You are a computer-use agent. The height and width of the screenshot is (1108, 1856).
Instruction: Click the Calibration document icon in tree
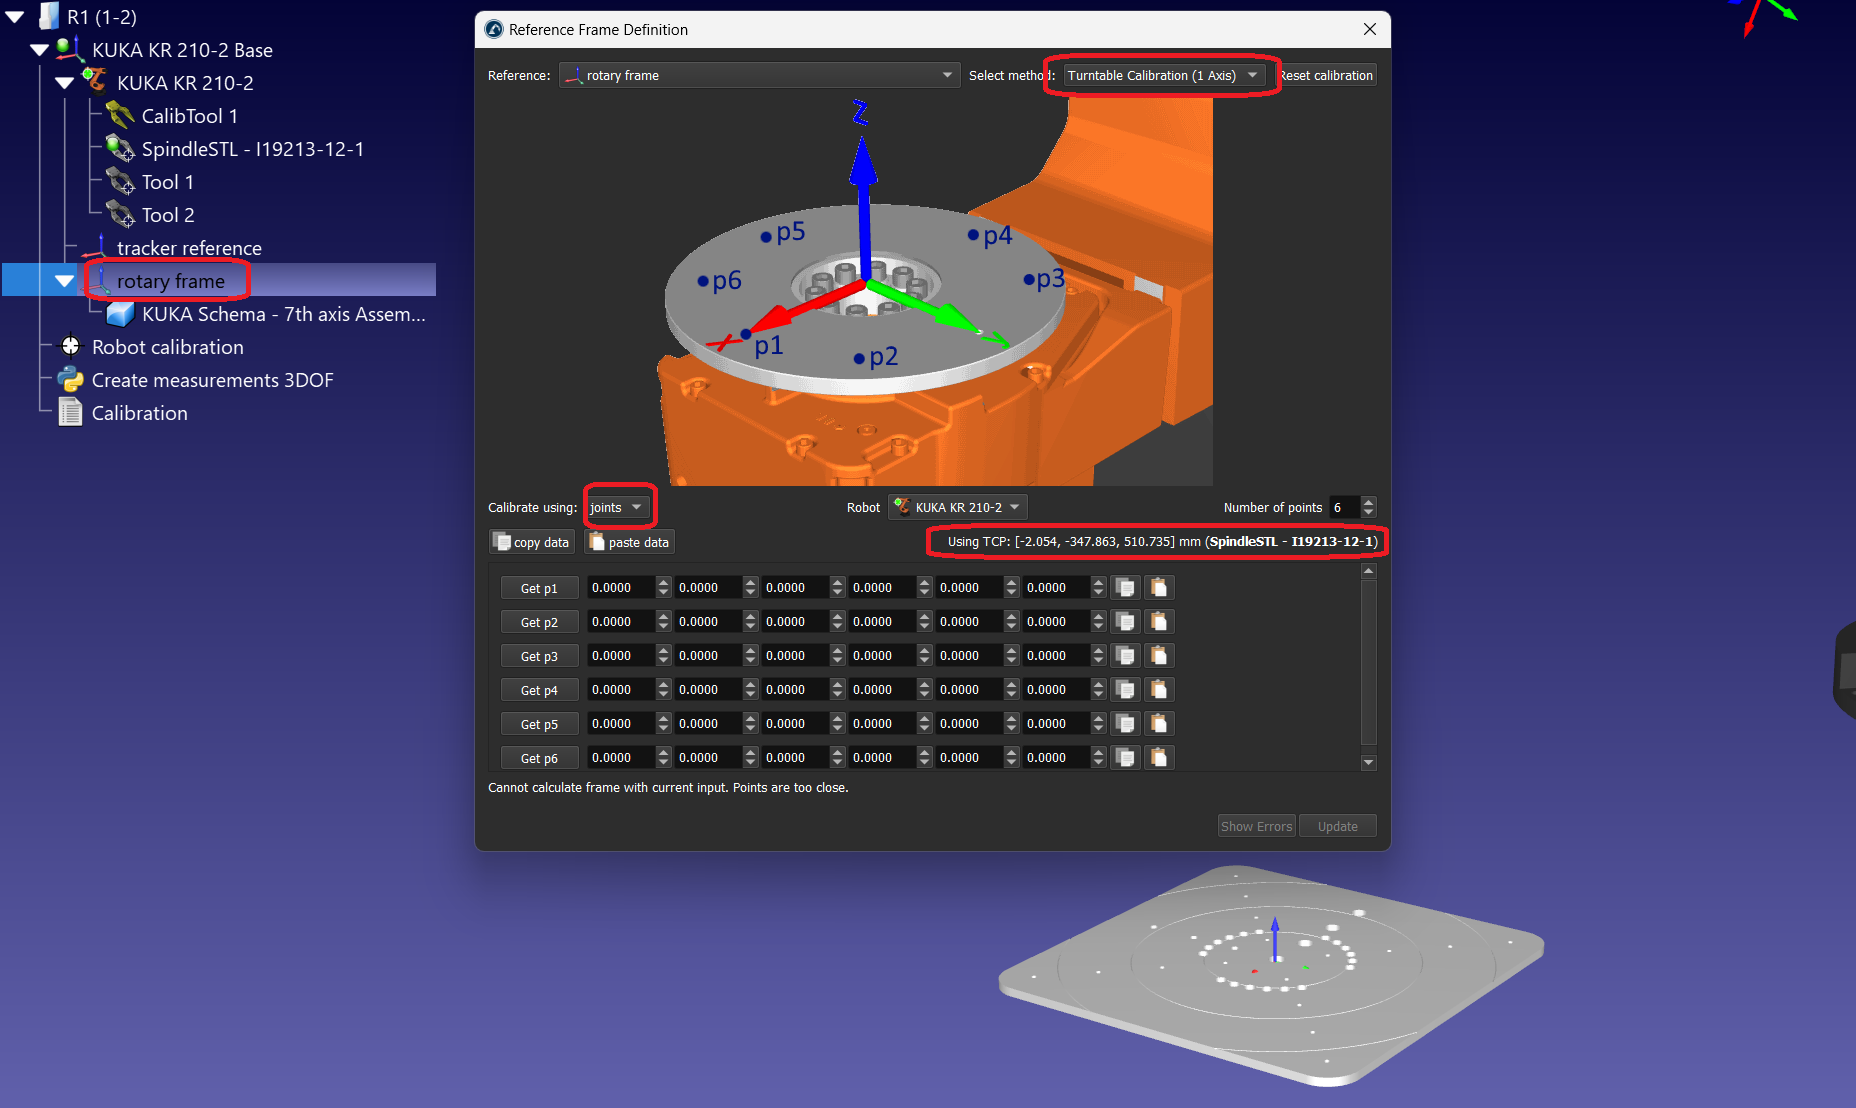[x=70, y=413]
